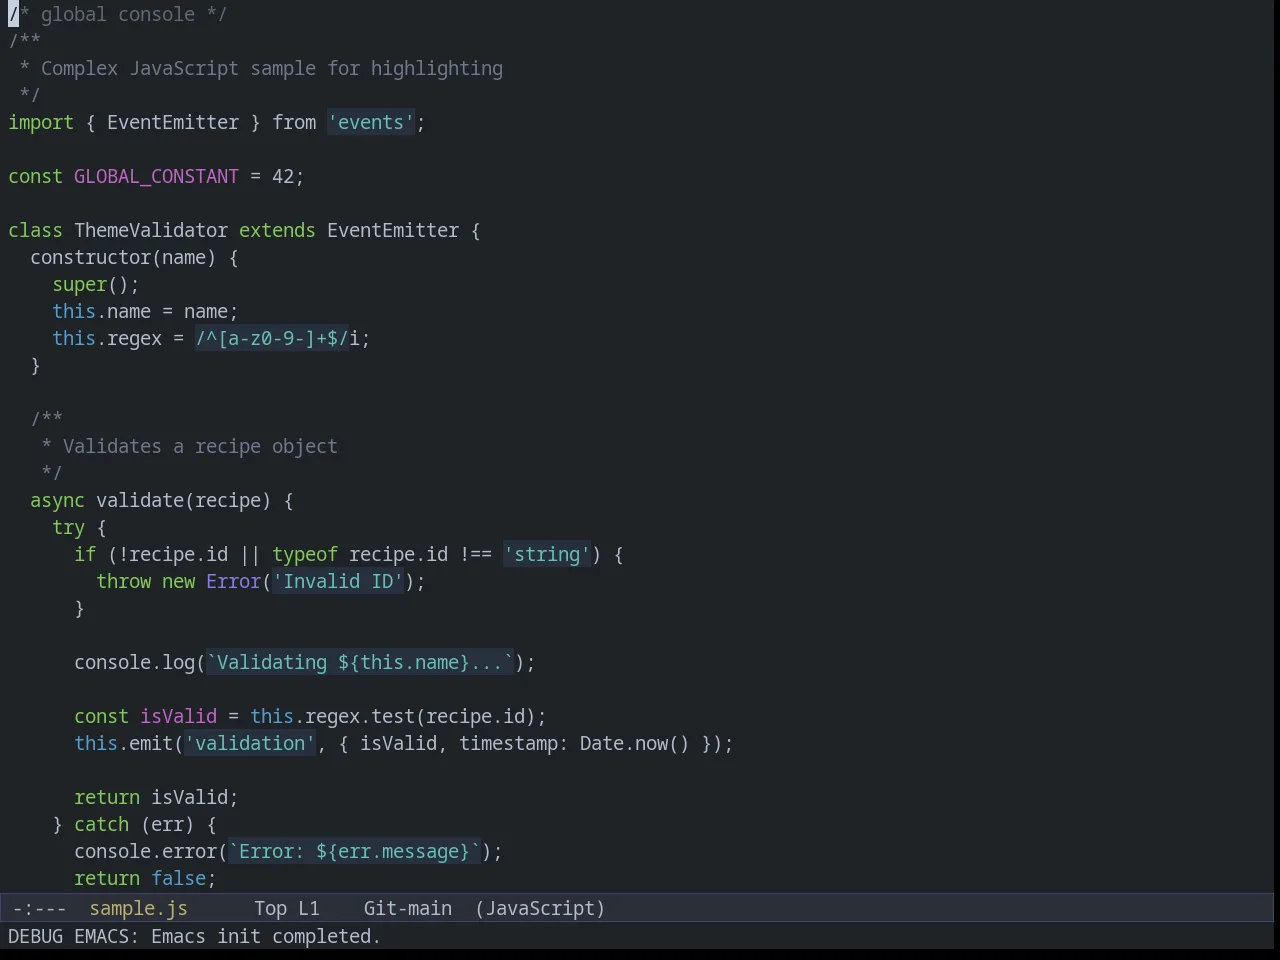1280x960 pixels.
Task: Click the 'string' literal in if condition
Action: pyautogui.click(x=547, y=554)
